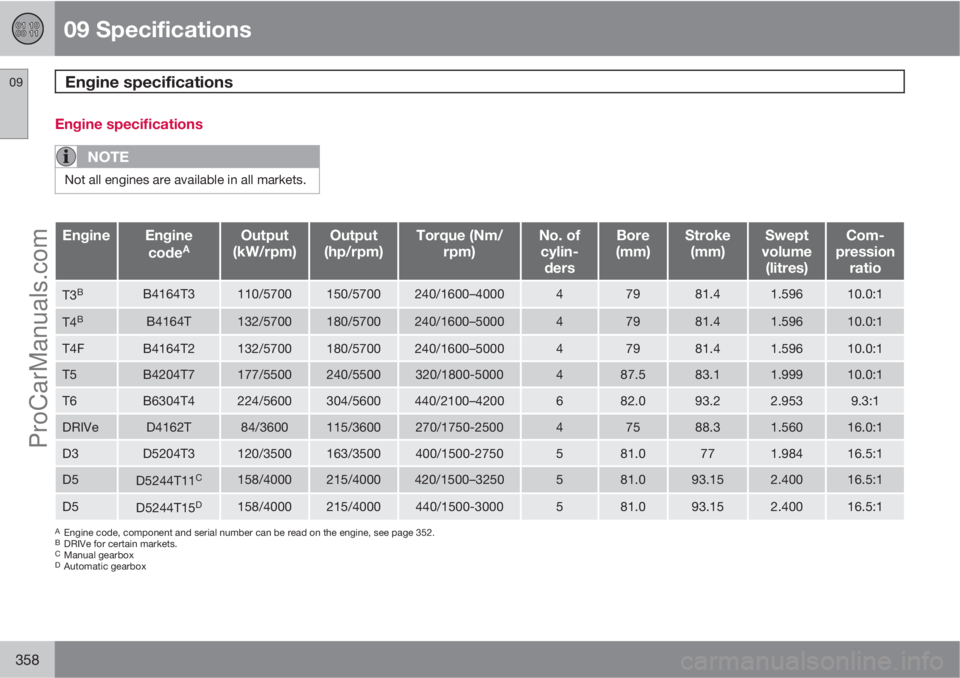
Task: Click the 'Compression ratio' column header
Action: click(x=865, y=251)
